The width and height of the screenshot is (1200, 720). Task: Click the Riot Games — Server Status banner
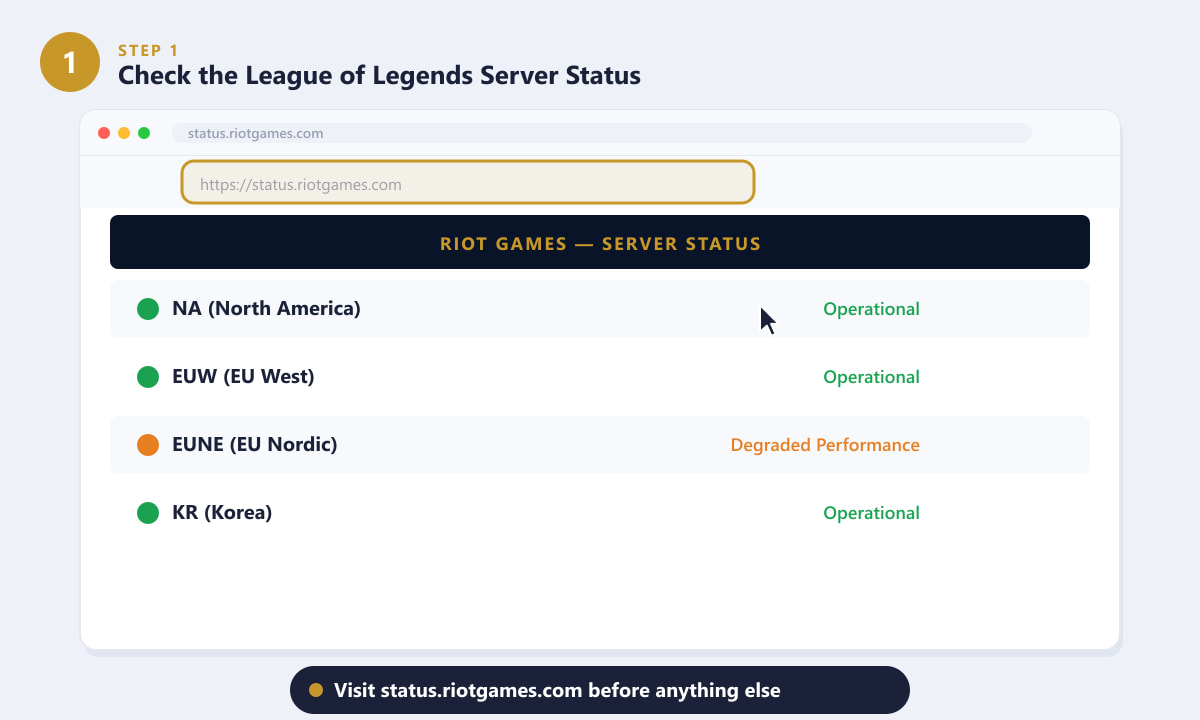pyautogui.click(x=600, y=242)
